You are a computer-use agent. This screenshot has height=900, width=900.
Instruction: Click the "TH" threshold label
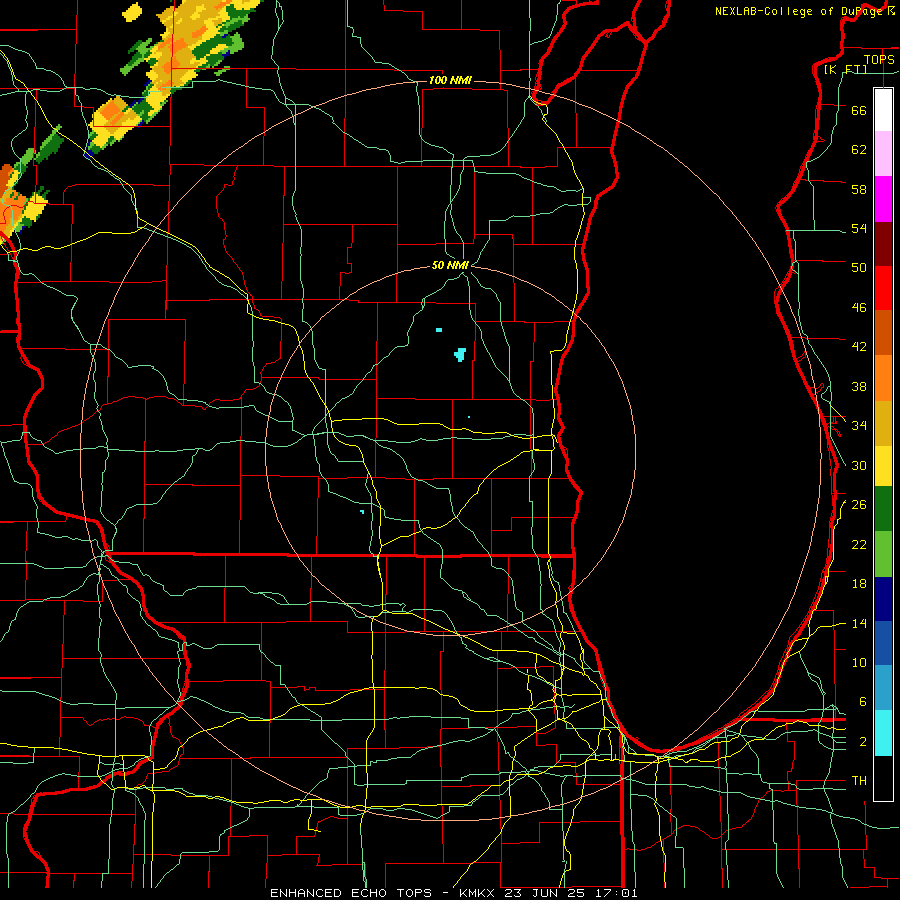(859, 781)
